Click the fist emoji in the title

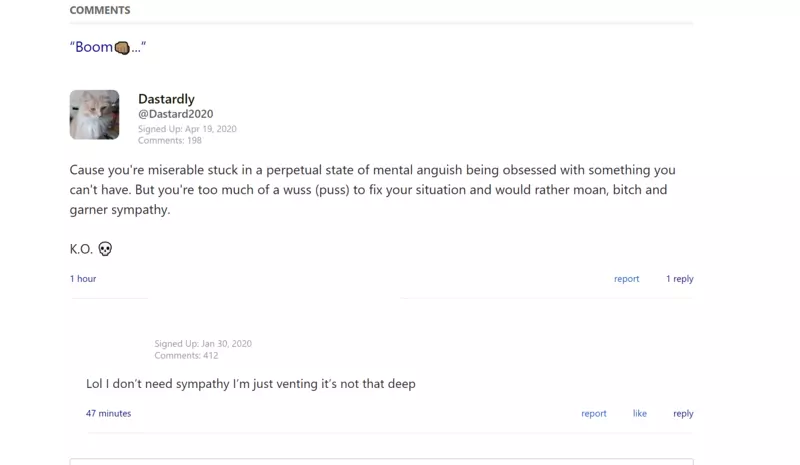(122, 48)
